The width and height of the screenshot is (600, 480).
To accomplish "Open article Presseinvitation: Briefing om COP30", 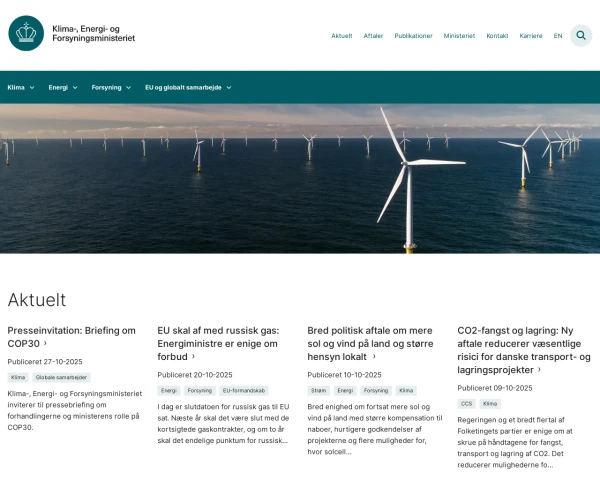I will coord(72,337).
